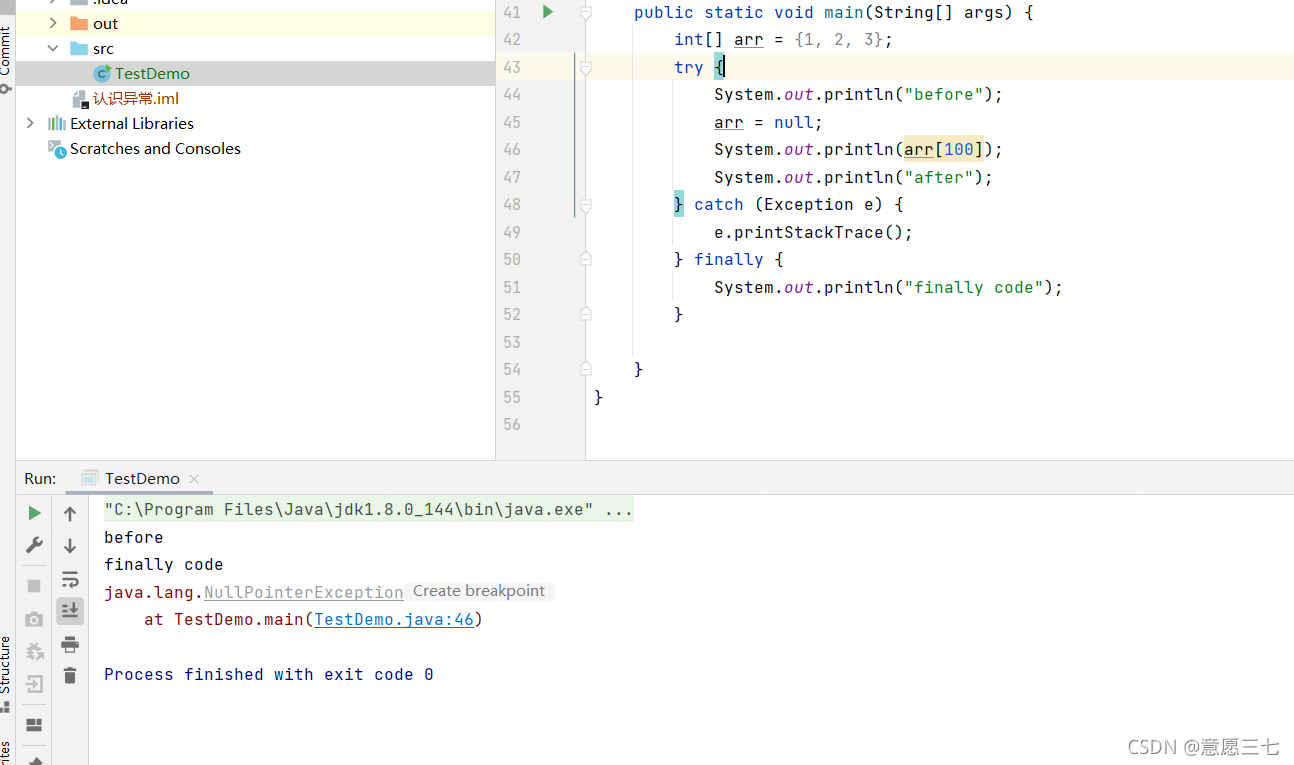This screenshot has height=765, width=1294.
Task: Click the blue src folder icon
Action: (79, 48)
